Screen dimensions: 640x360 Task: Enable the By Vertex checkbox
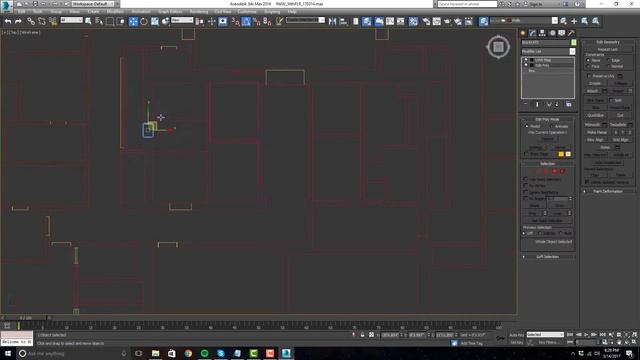click(526, 185)
